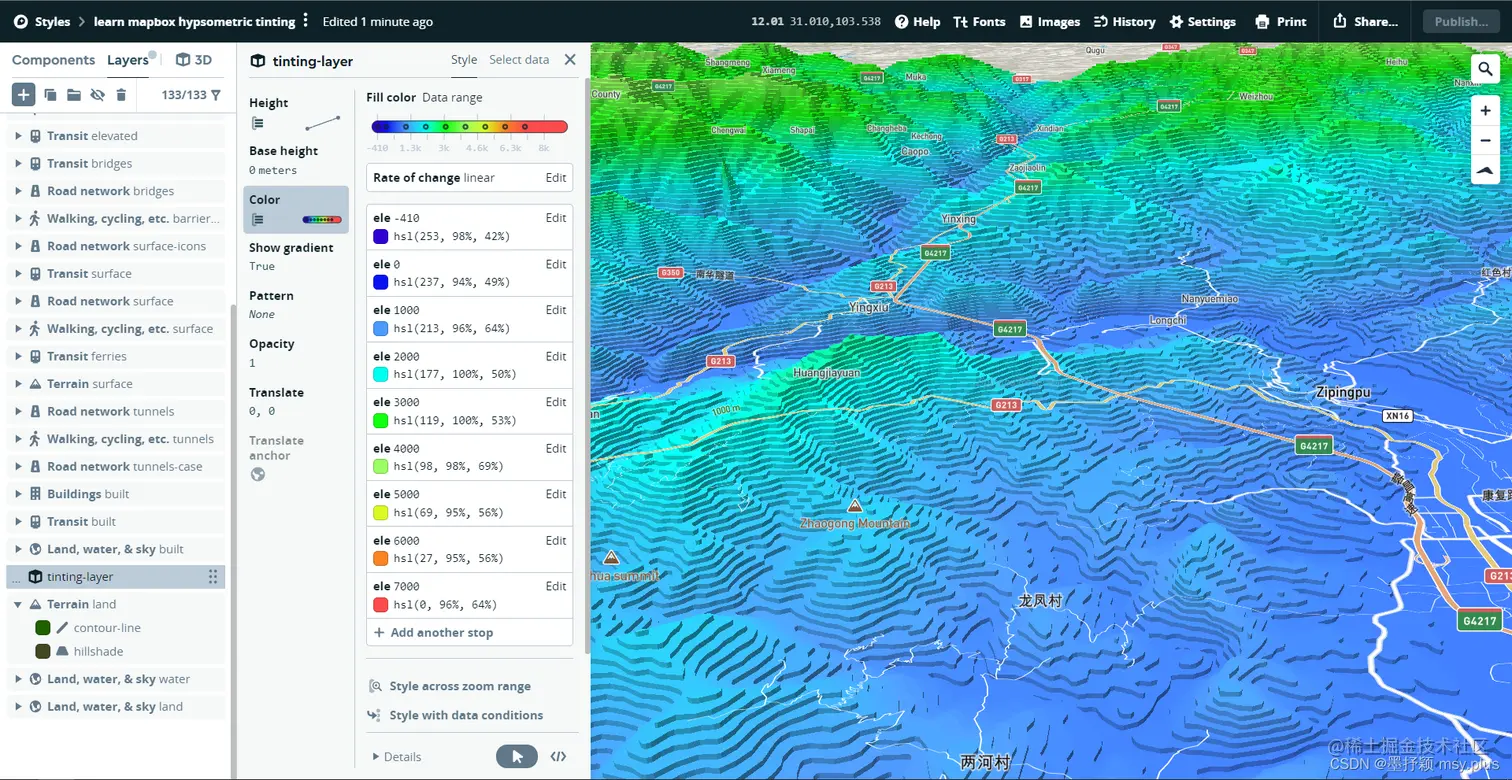Open the Fonts menu
1512x780 pixels.
tap(979, 21)
